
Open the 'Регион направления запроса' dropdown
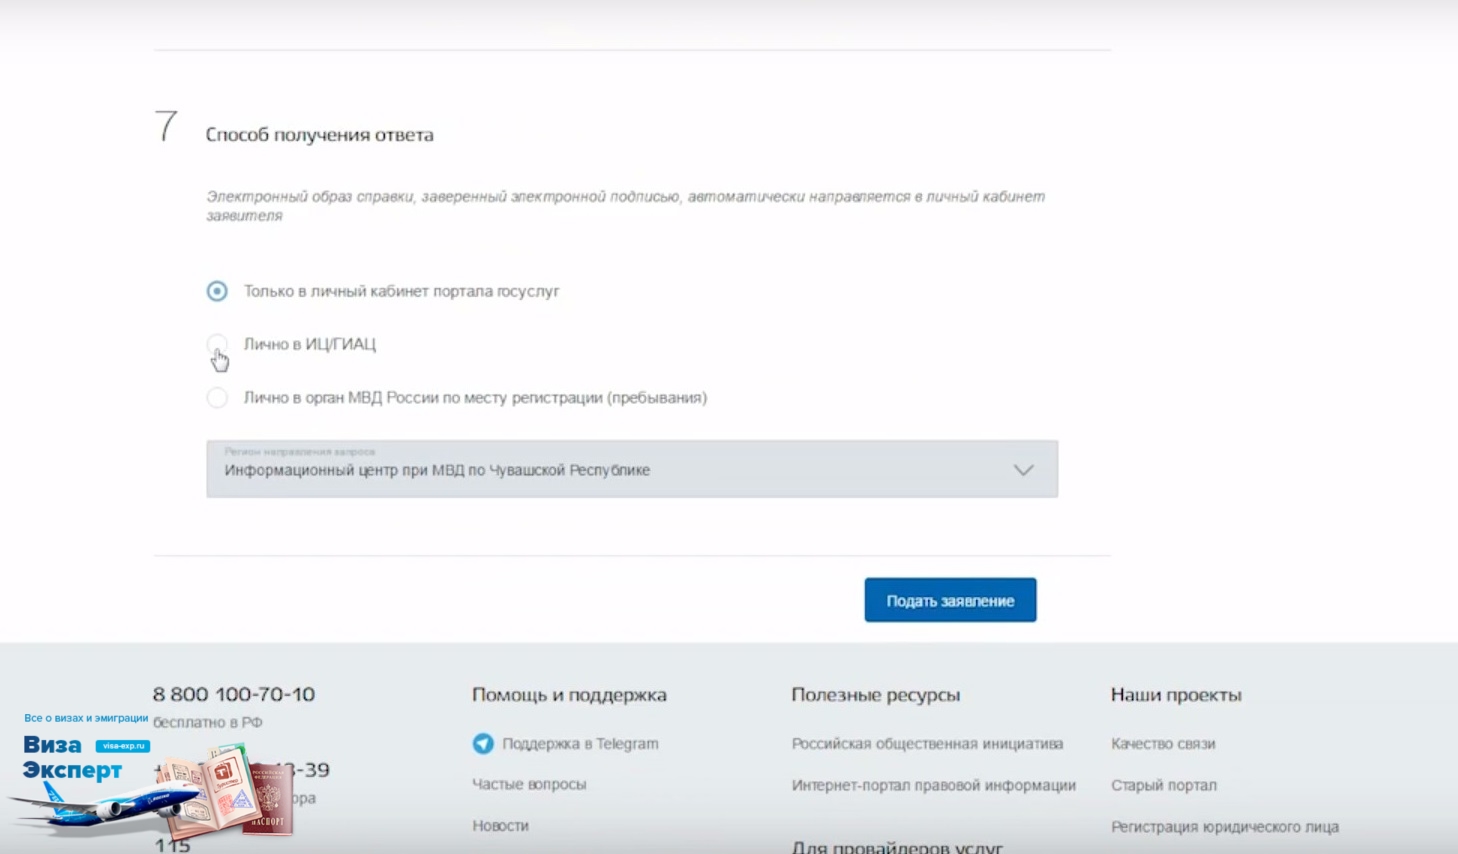tap(632, 469)
